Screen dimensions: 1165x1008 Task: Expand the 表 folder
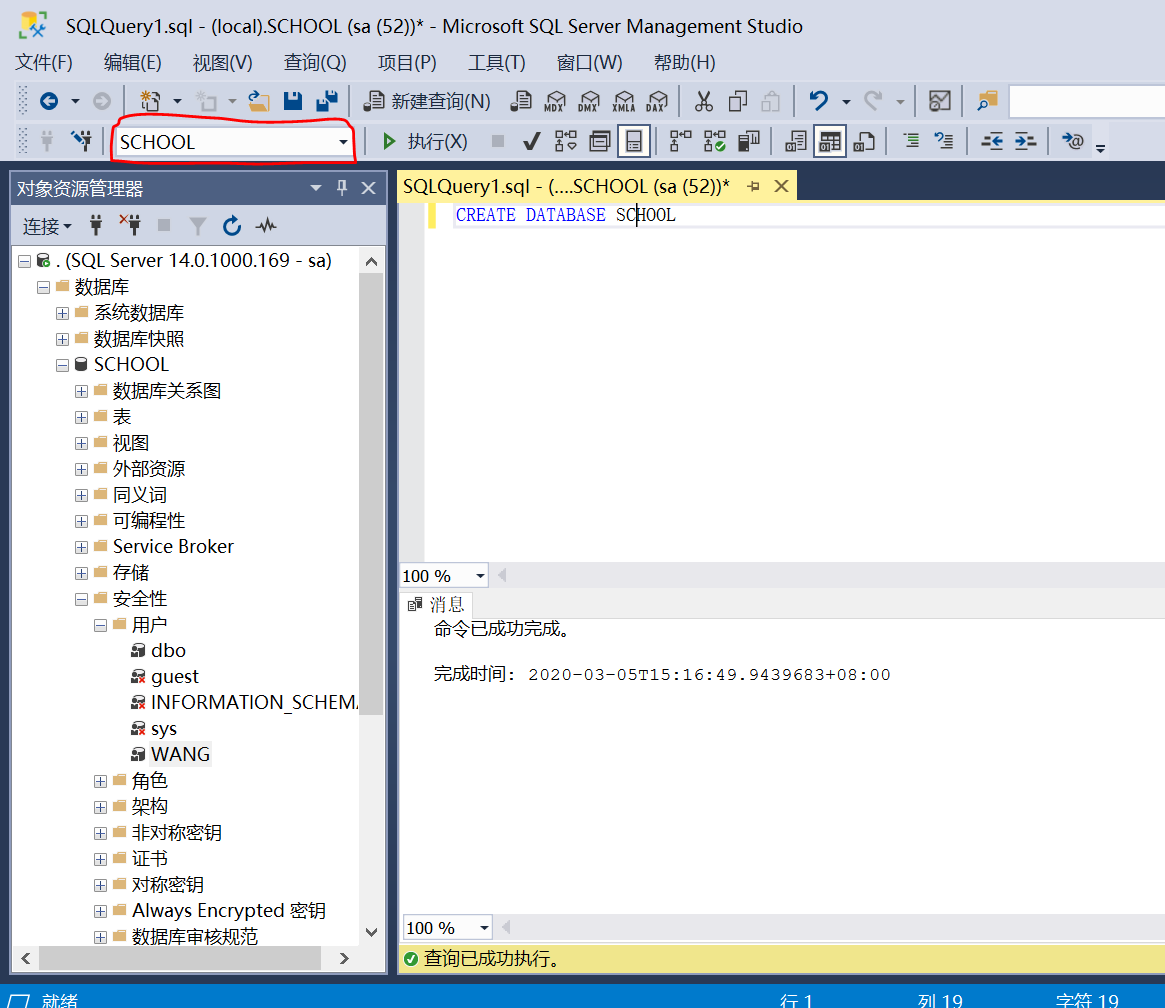[82, 417]
